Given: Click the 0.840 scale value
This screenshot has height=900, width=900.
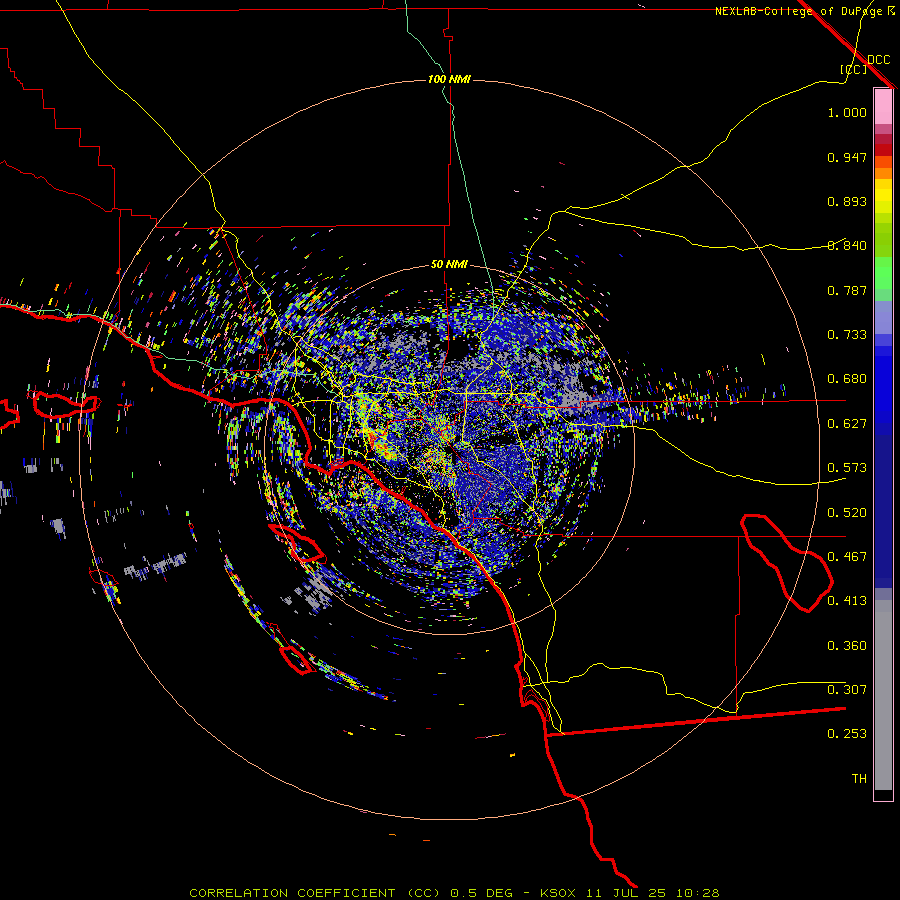Looking at the screenshot, I should tap(847, 246).
